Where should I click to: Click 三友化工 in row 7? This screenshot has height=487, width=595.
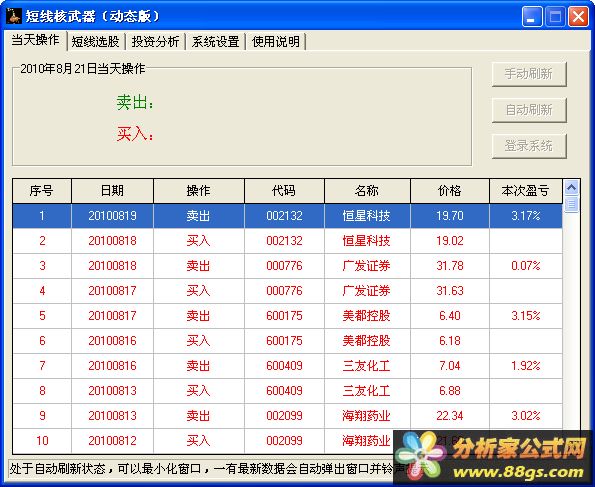click(x=366, y=366)
